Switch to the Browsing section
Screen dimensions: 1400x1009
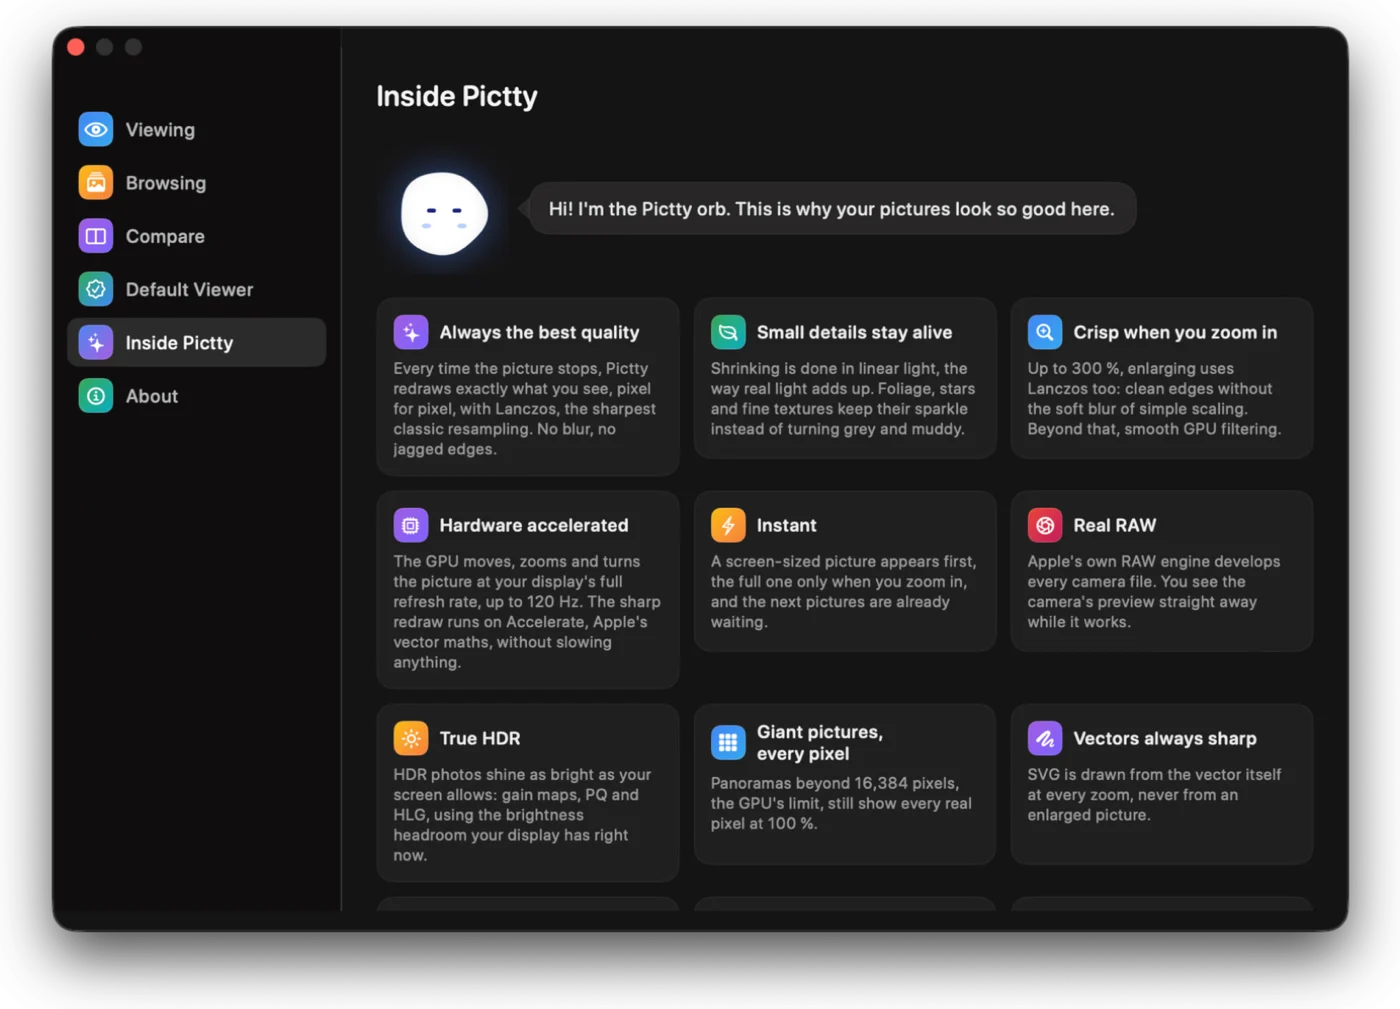[197, 183]
